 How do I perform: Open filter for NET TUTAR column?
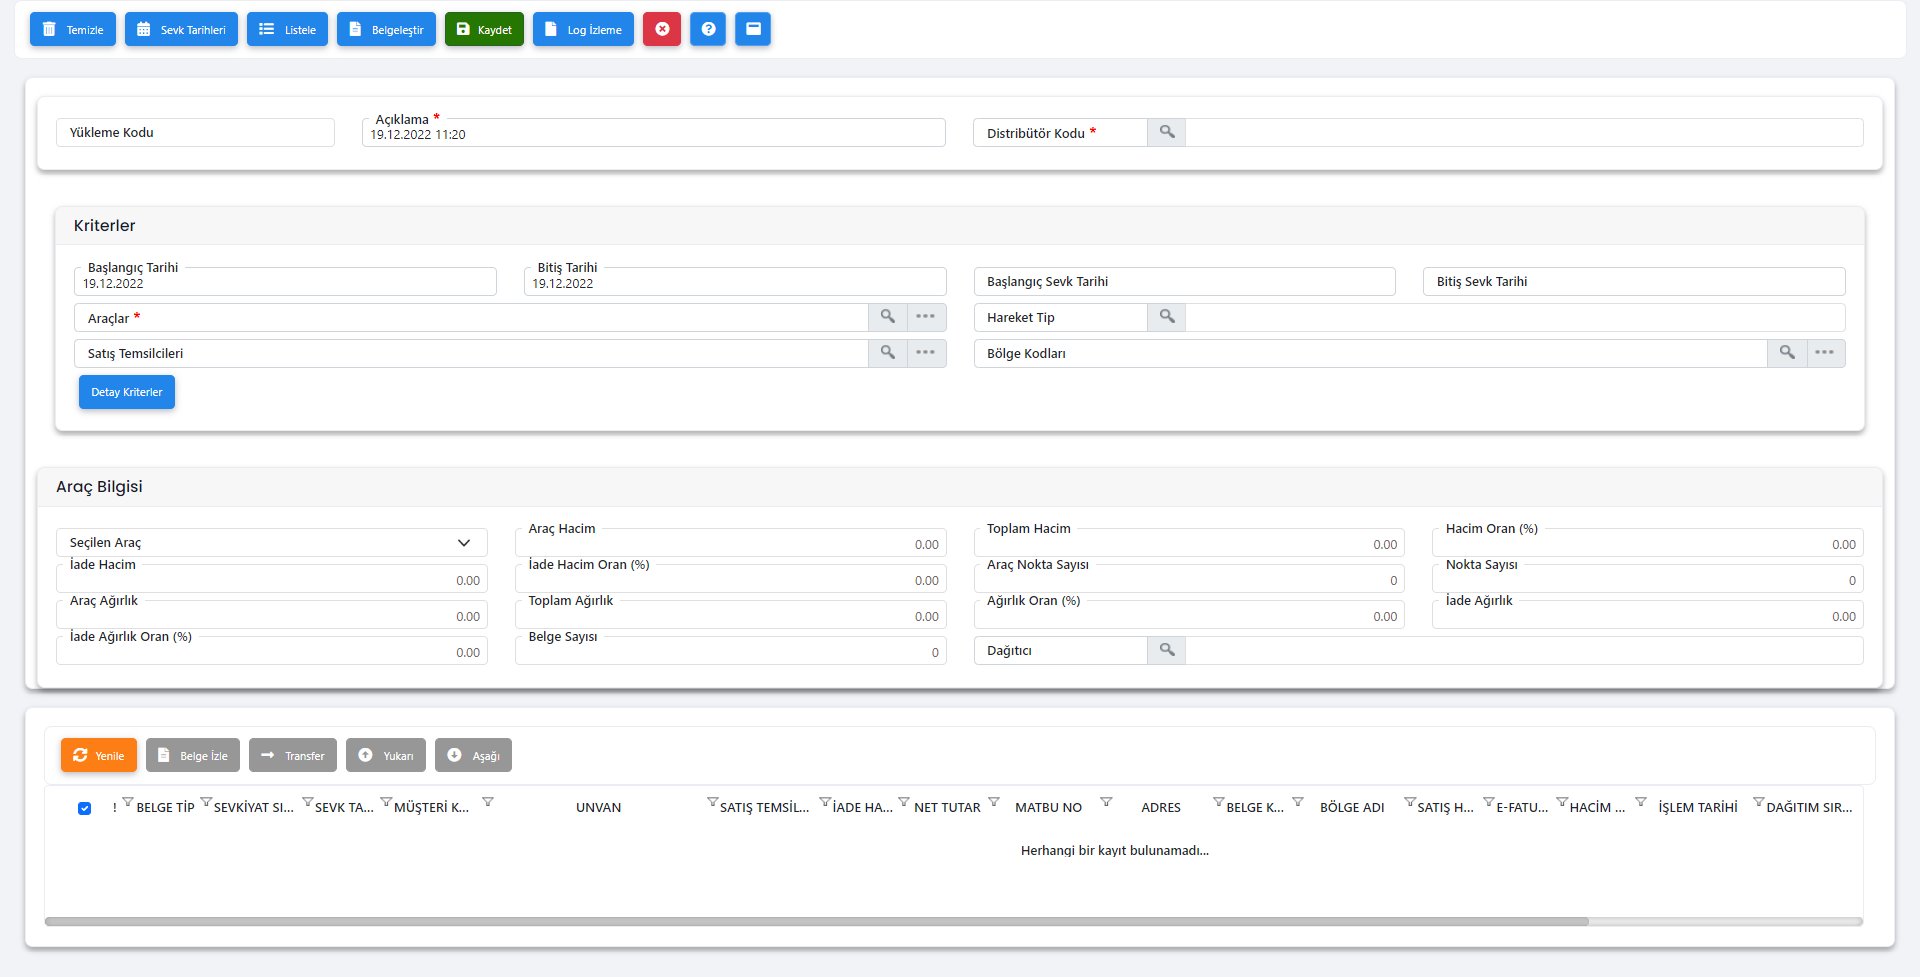click(x=993, y=802)
